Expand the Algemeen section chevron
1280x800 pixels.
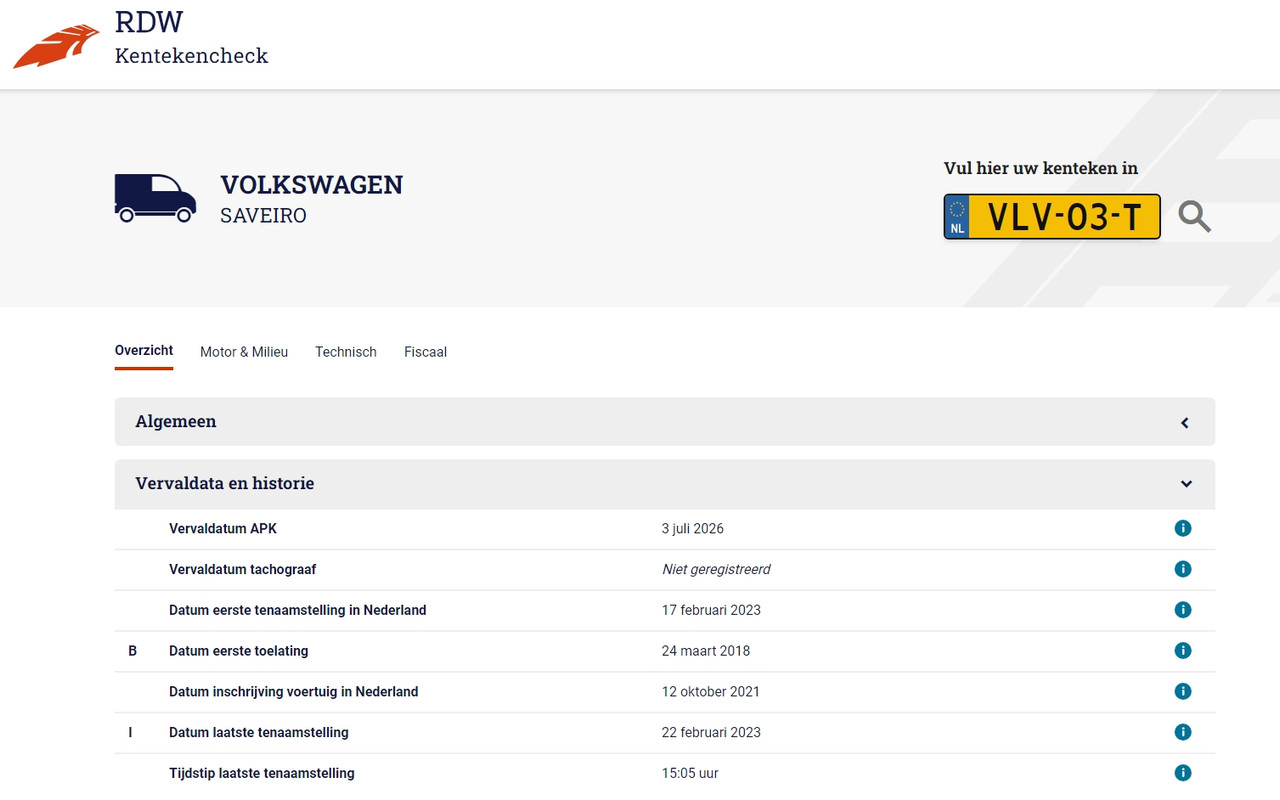click(x=1185, y=423)
